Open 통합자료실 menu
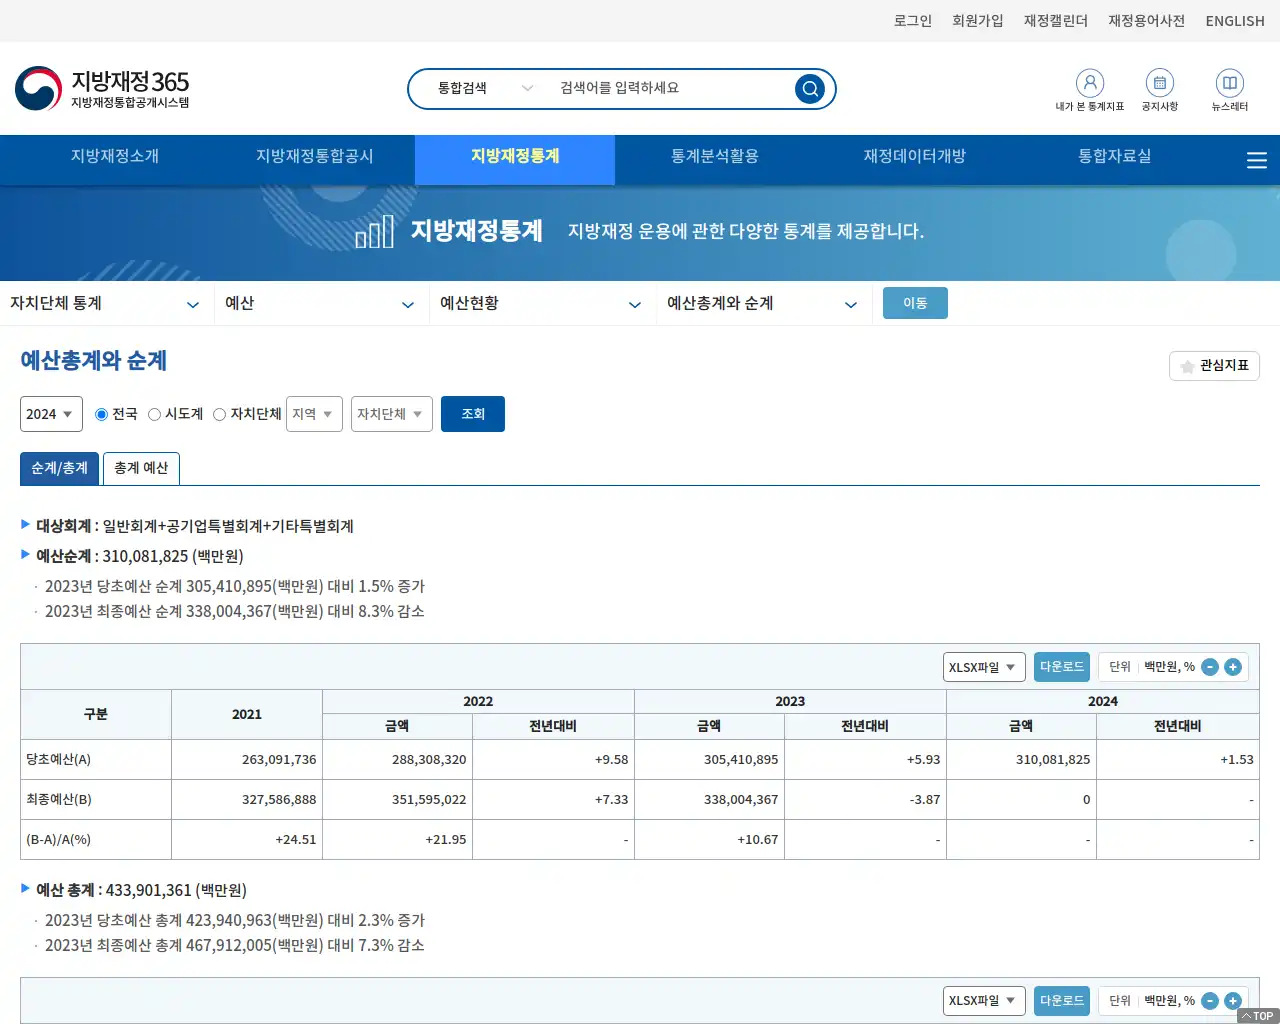Viewport: 1280px width, 1024px height. (x=1115, y=156)
